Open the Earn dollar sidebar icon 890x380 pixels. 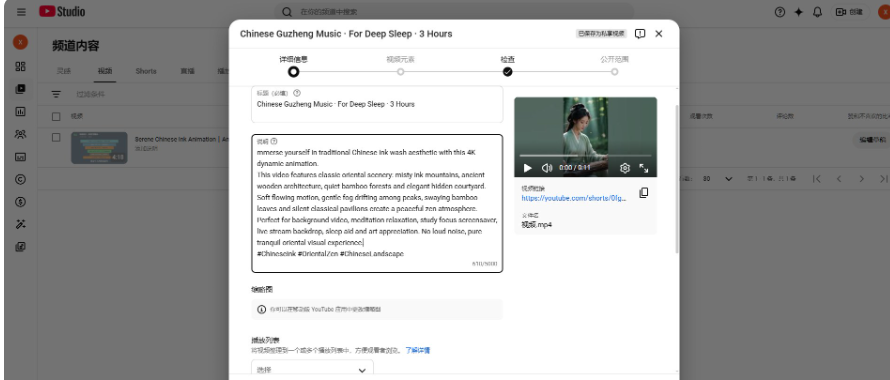point(20,202)
